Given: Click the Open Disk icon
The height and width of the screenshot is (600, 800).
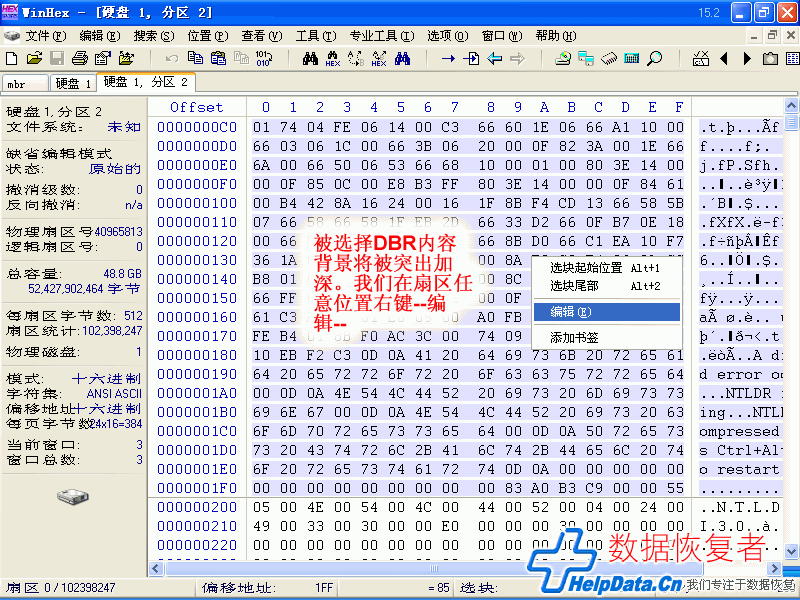Looking at the screenshot, I should coord(563,59).
